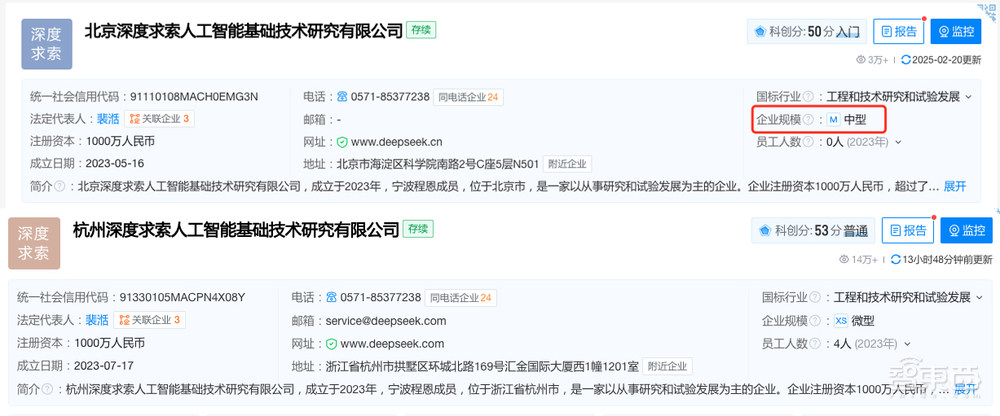
Task: Open website www.deepseek.com
Action: click(x=392, y=344)
